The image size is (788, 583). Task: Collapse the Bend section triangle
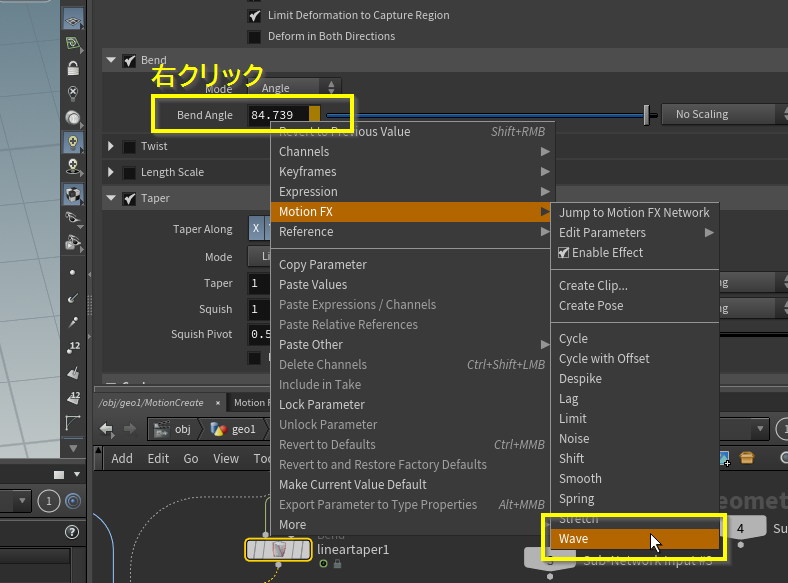pyautogui.click(x=111, y=60)
